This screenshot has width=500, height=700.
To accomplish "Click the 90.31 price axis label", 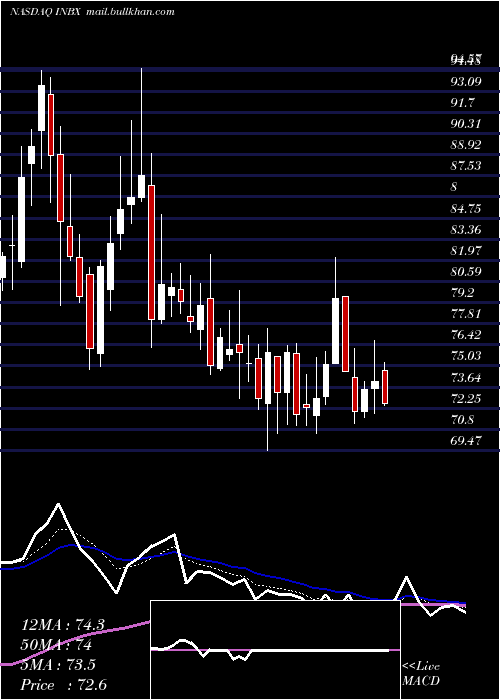I will (x=466, y=124).
